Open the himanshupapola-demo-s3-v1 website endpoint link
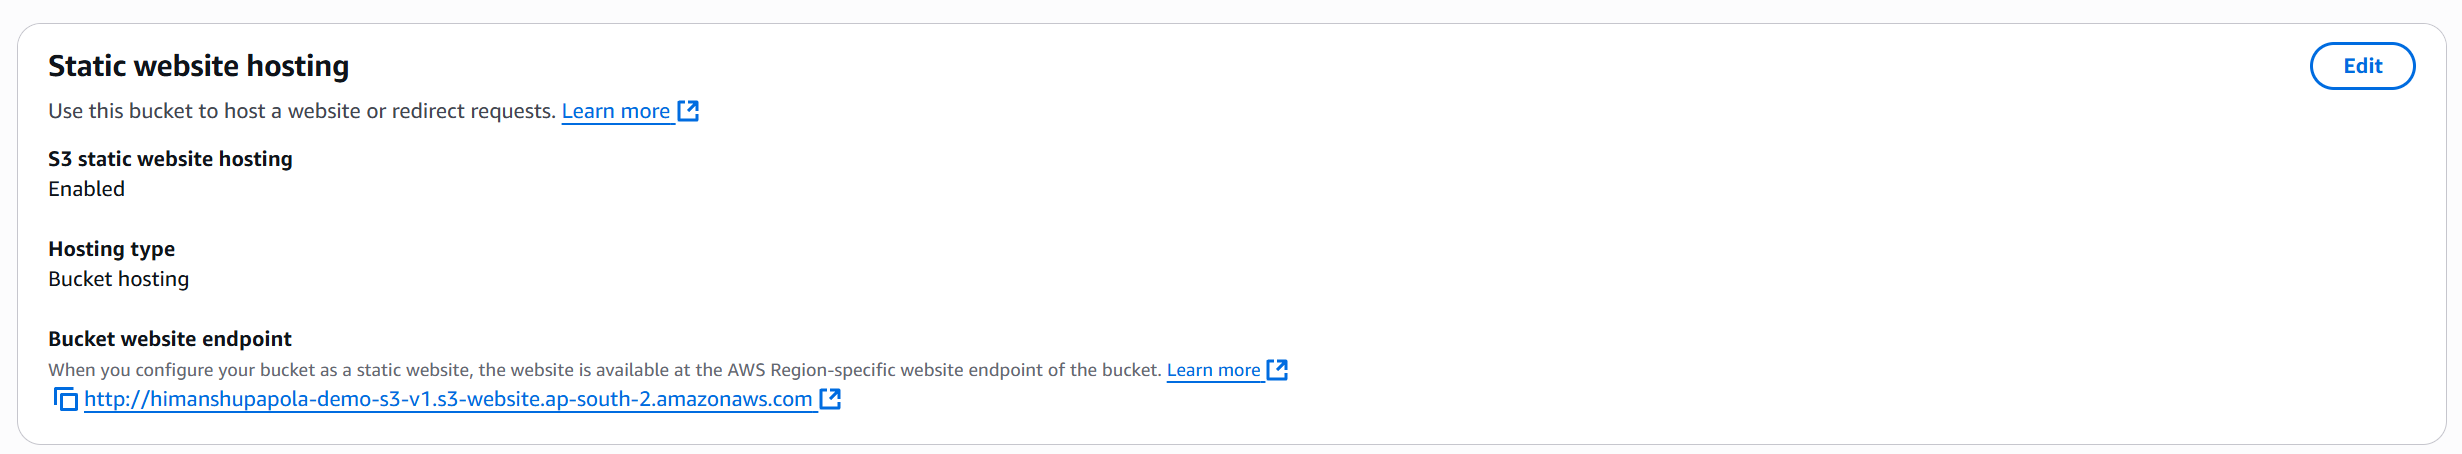The image size is (2462, 454). click(447, 400)
